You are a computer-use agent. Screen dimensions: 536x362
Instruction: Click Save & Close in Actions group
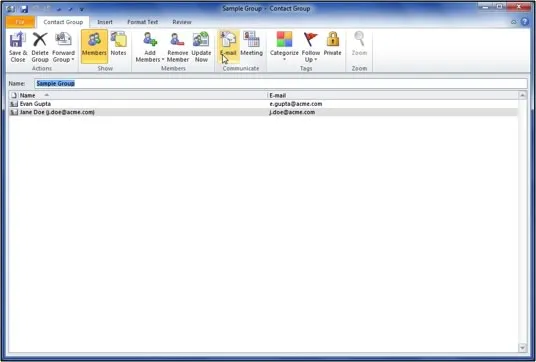18,47
